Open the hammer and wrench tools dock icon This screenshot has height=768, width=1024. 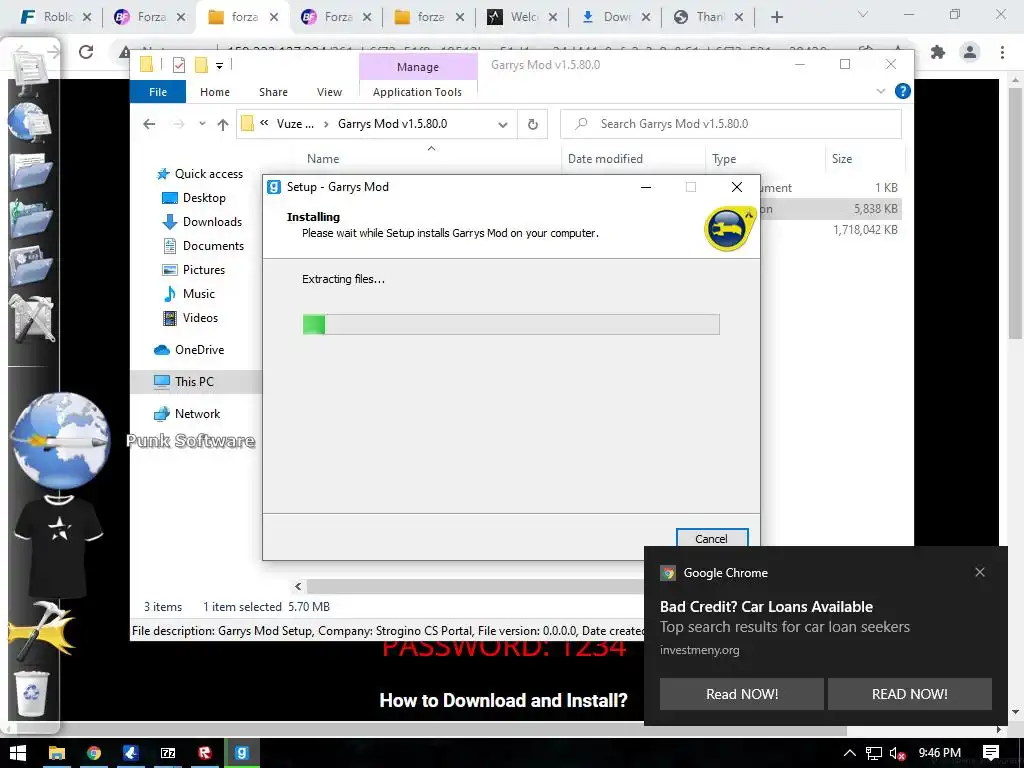(32, 318)
